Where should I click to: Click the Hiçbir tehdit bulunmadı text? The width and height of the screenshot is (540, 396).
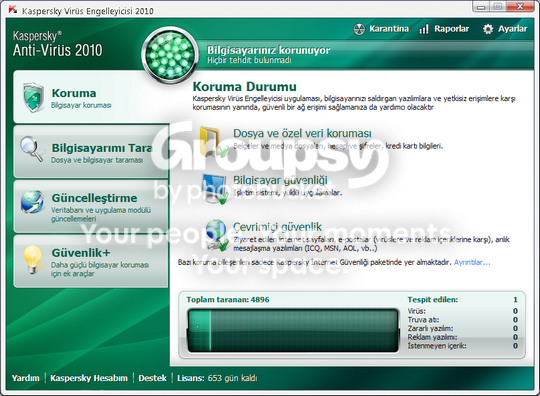coord(249,60)
